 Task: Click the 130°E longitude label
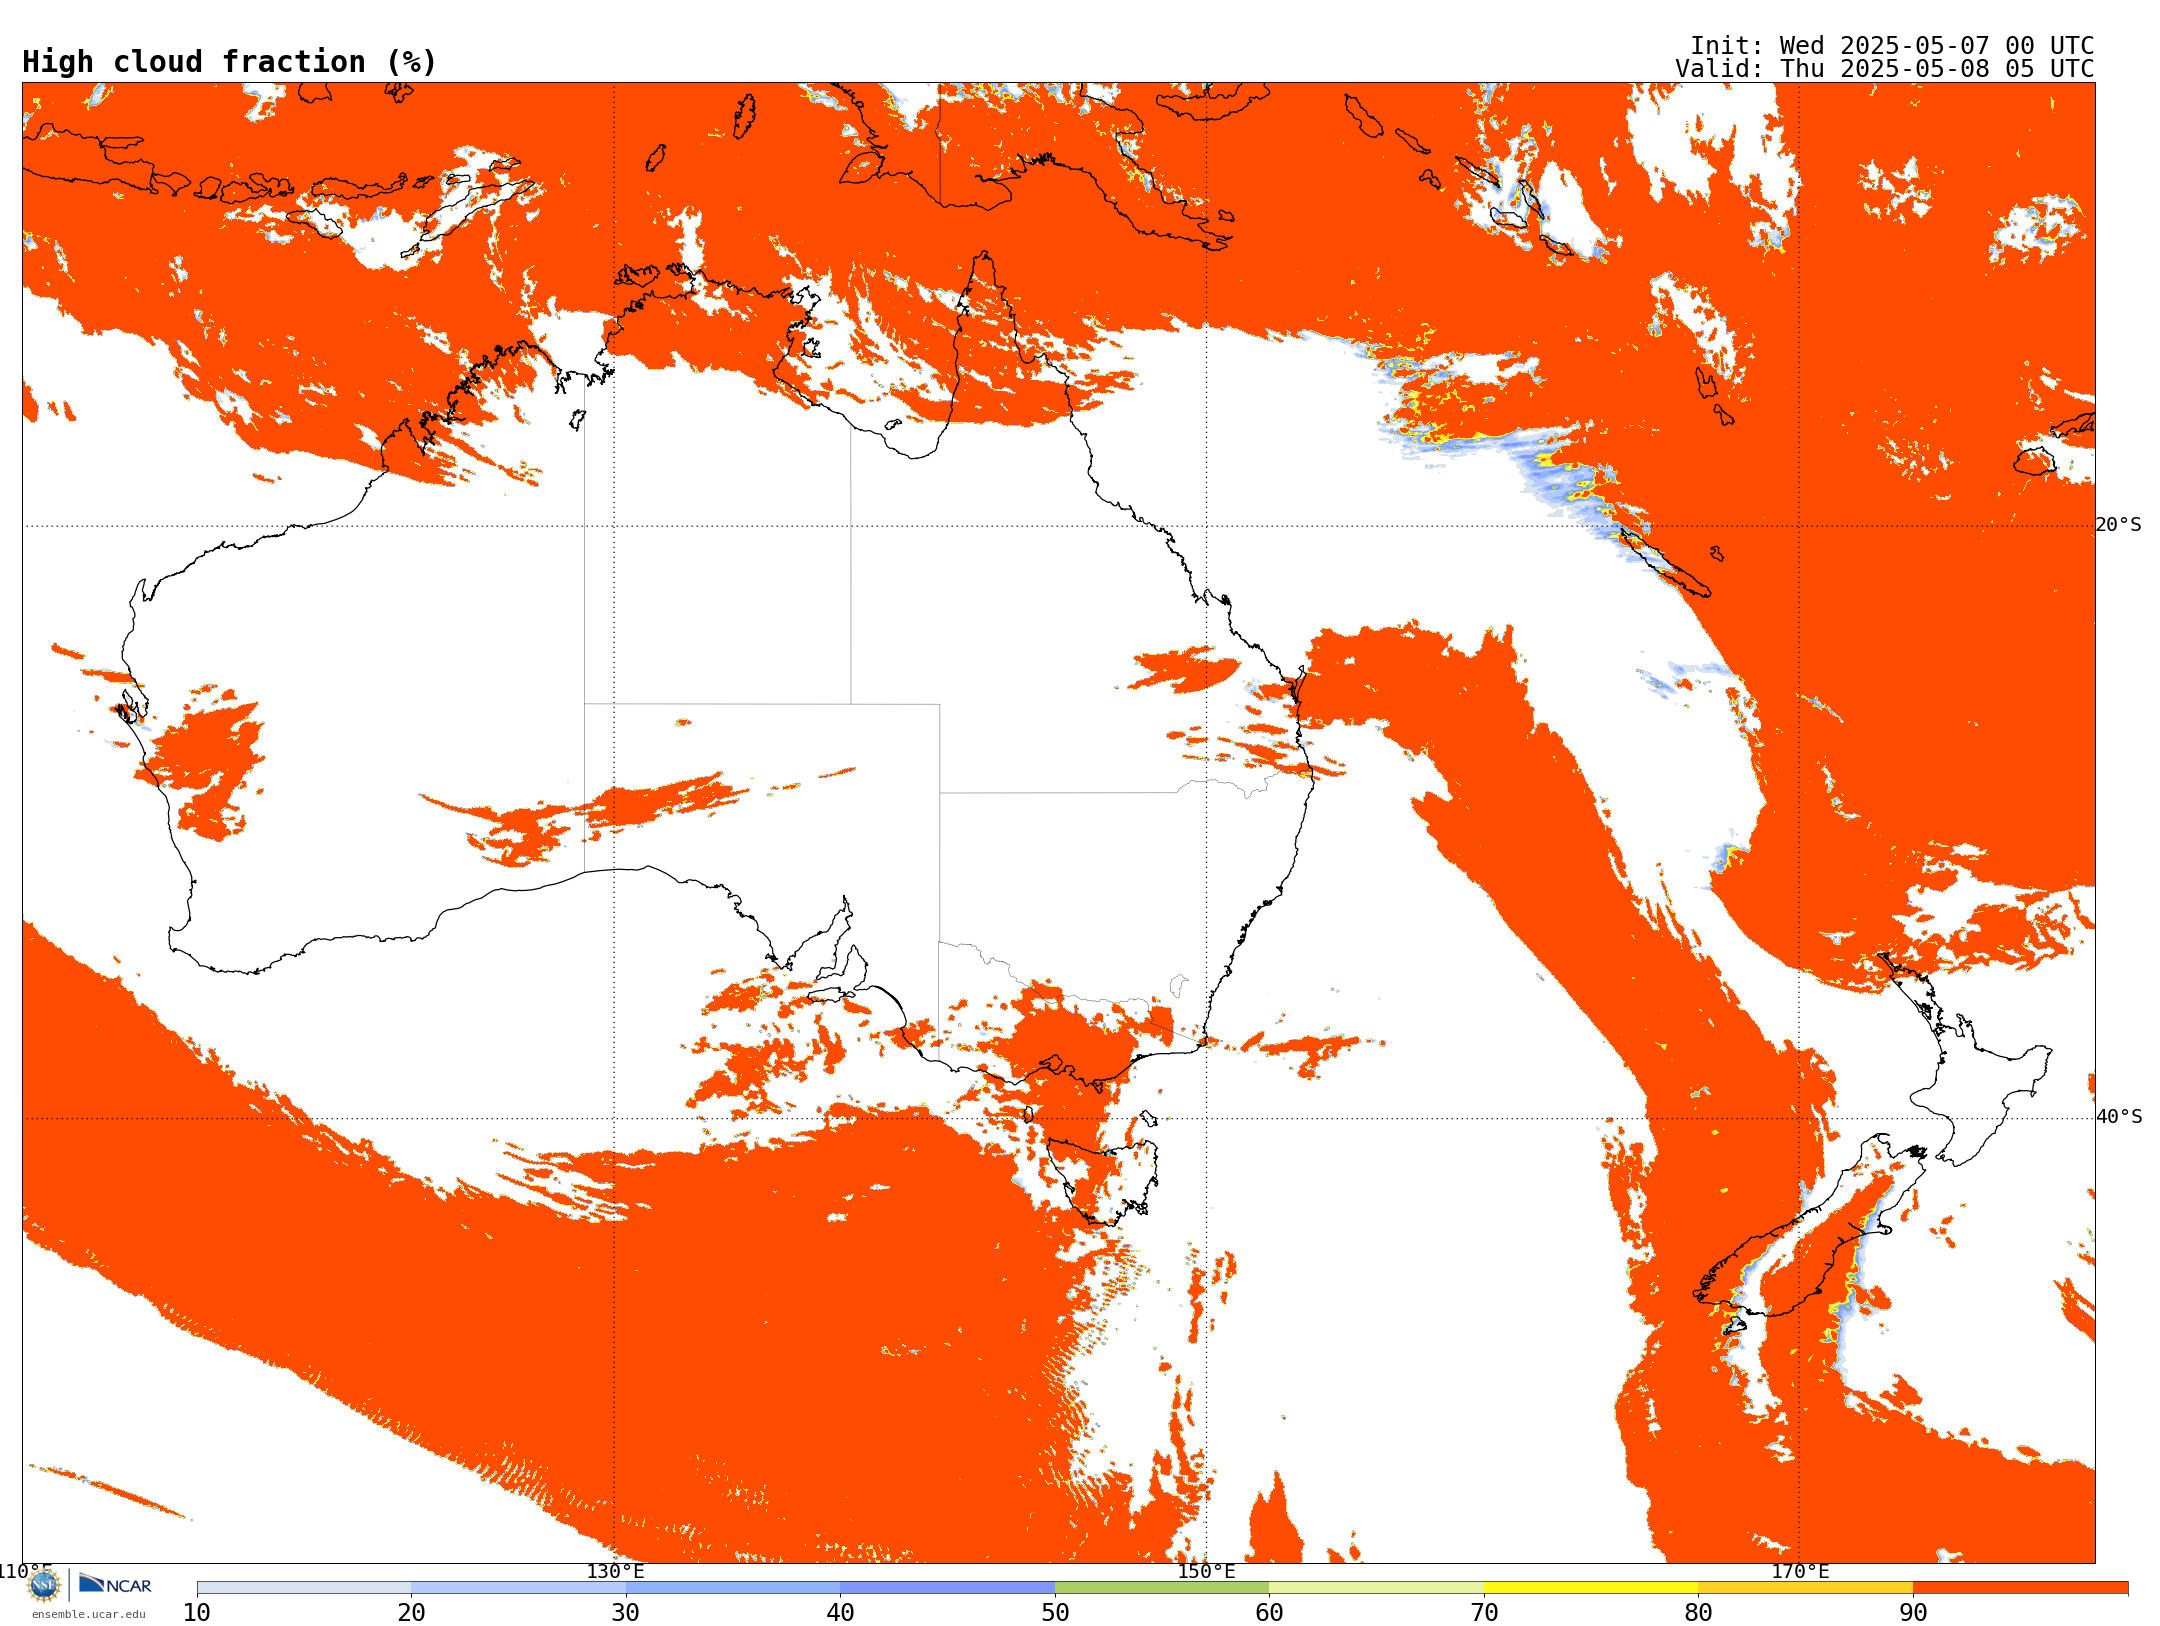point(615,1571)
